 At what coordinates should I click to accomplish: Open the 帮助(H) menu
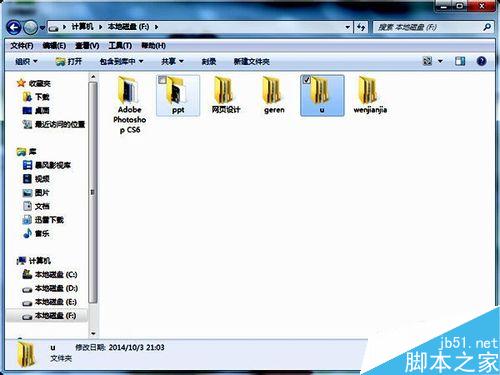point(153,45)
